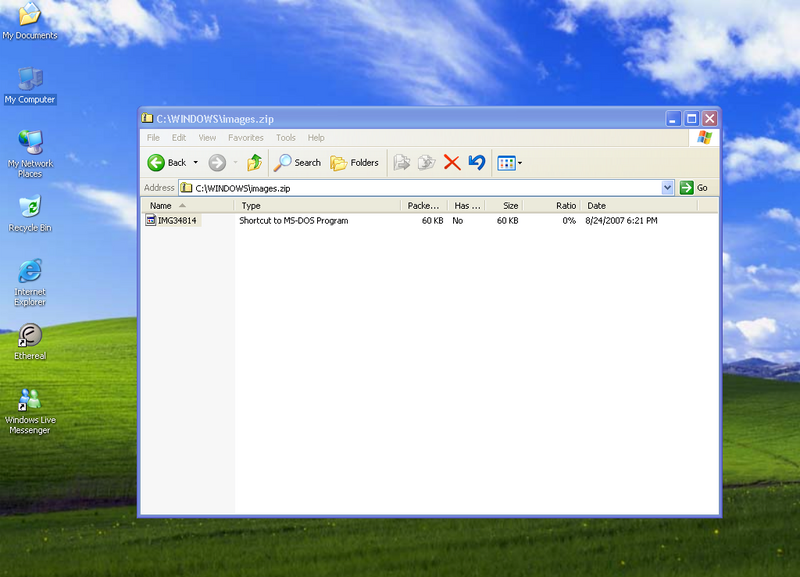Sort by the Type column header

[x=317, y=206]
